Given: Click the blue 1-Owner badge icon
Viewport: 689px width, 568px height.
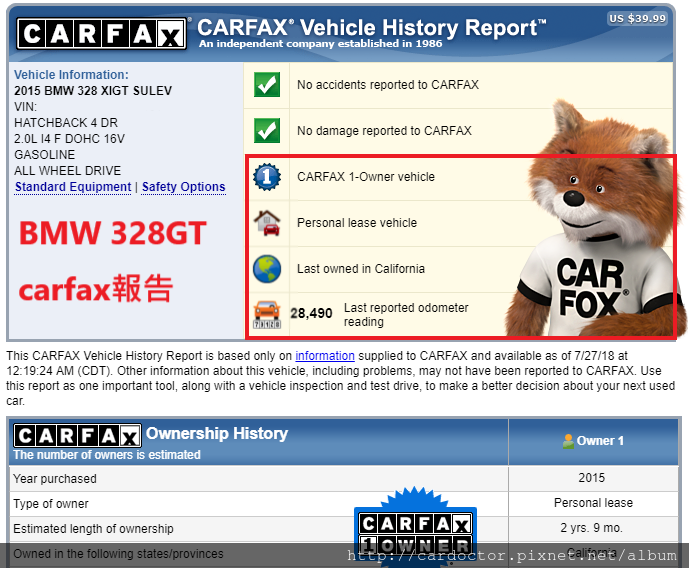Looking at the screenshot, I should 267,177.
